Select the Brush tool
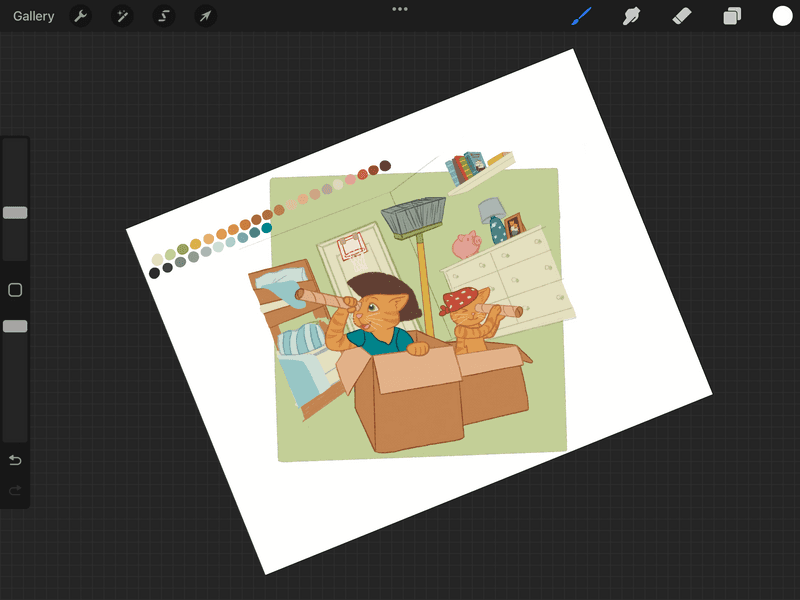This screenshot has height=600, width=800. [x=582, y=16]
